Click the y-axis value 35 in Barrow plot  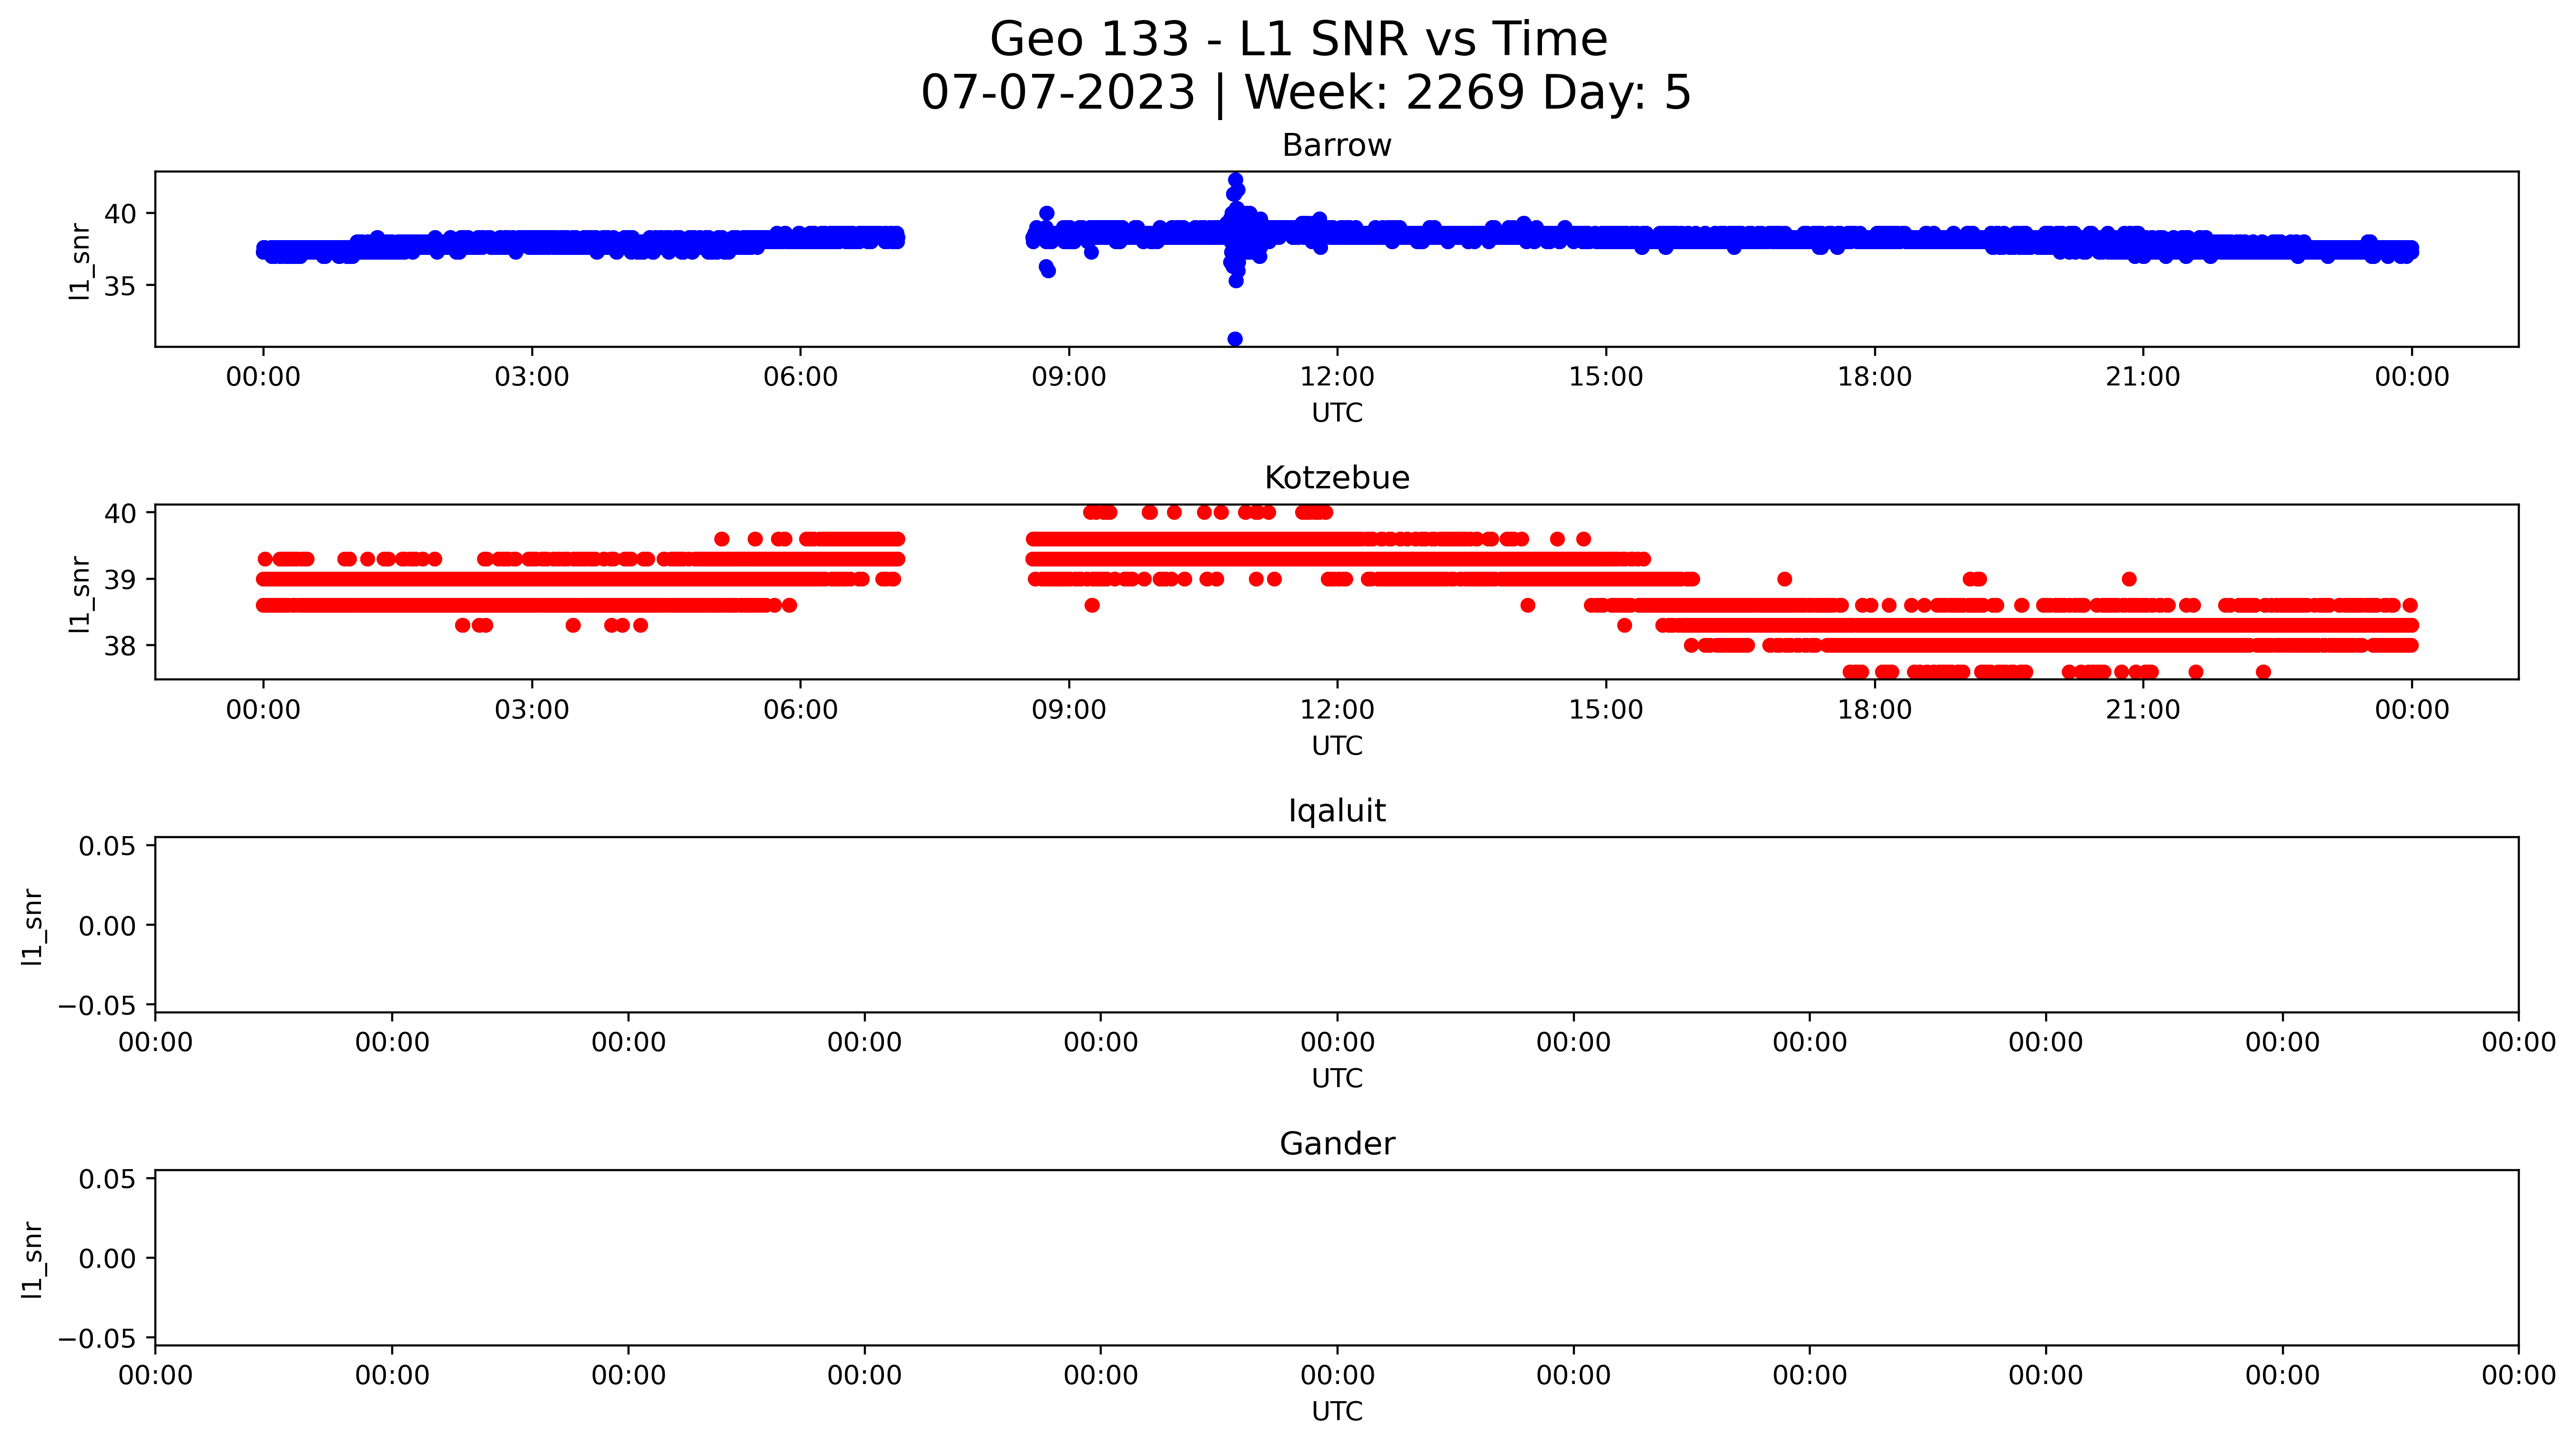tap(120, 286)
